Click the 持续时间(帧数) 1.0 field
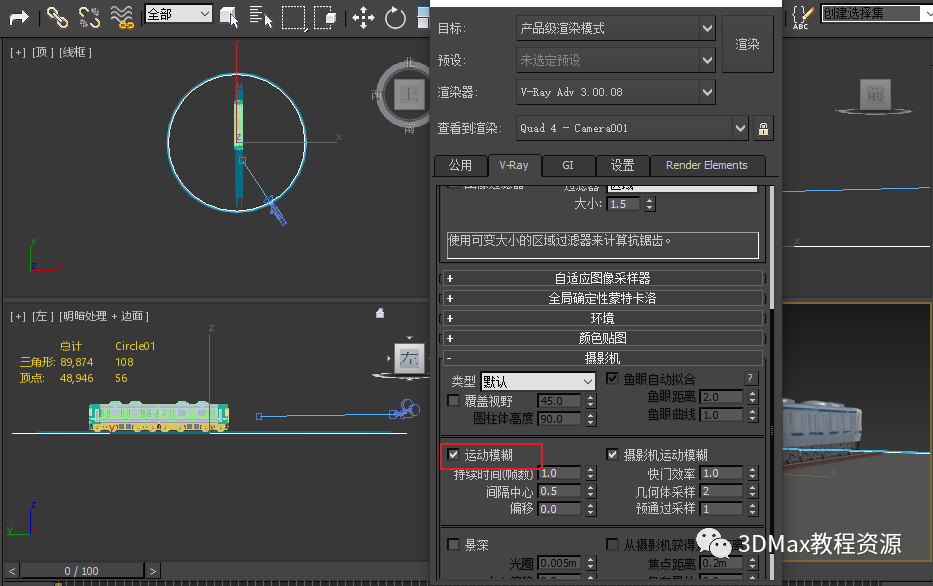 click(x=560, y=473)
